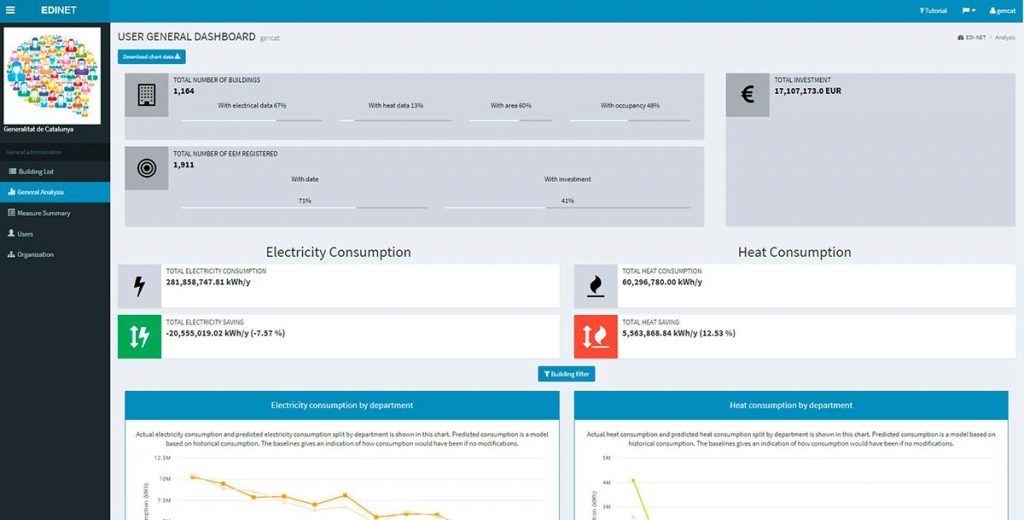Click the green electricity saving icon
Image resolution: width=1024 pixels, height=520 pixels.
click(x=139, y=337)
